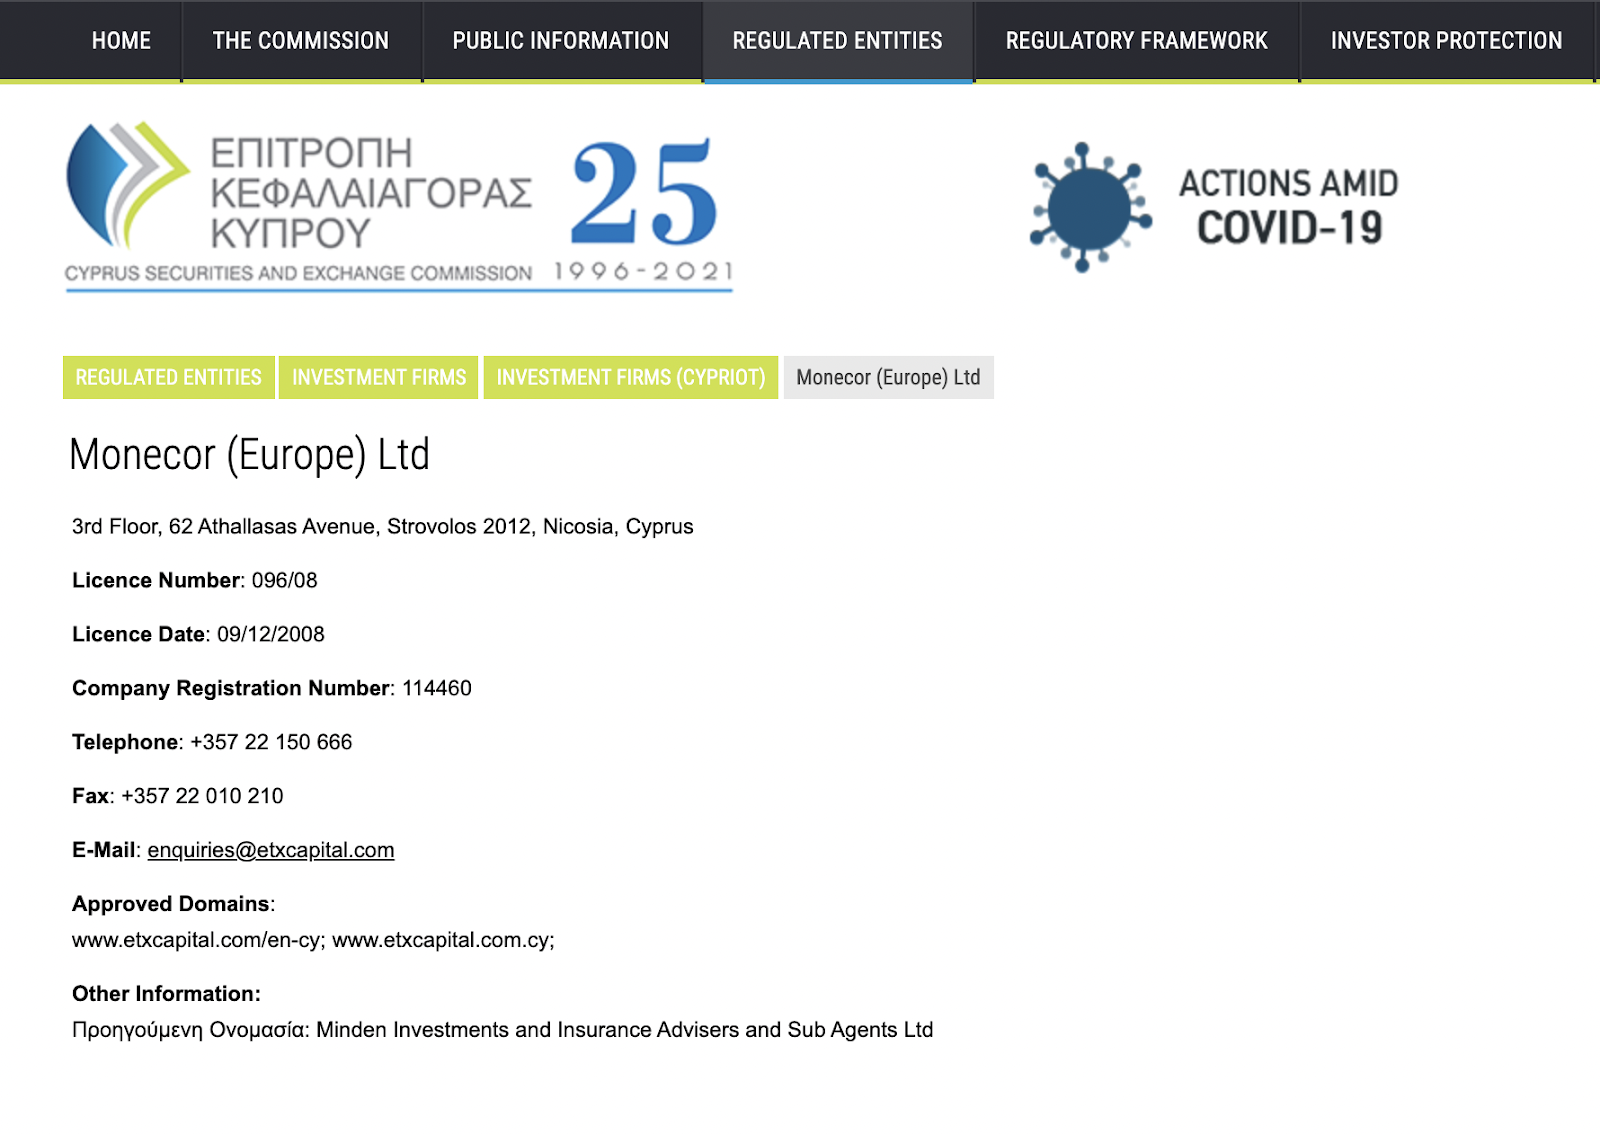Click approved domain www.etxcapital.com/en-cy
Screen dimensions: 1600x1134
(197, 941)
